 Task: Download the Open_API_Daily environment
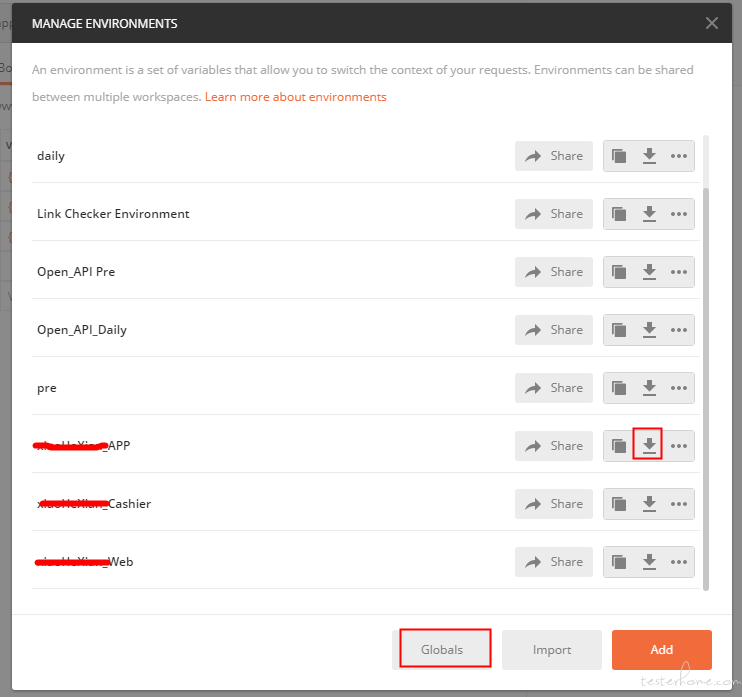pyautogui.click(x=649, y=330)
